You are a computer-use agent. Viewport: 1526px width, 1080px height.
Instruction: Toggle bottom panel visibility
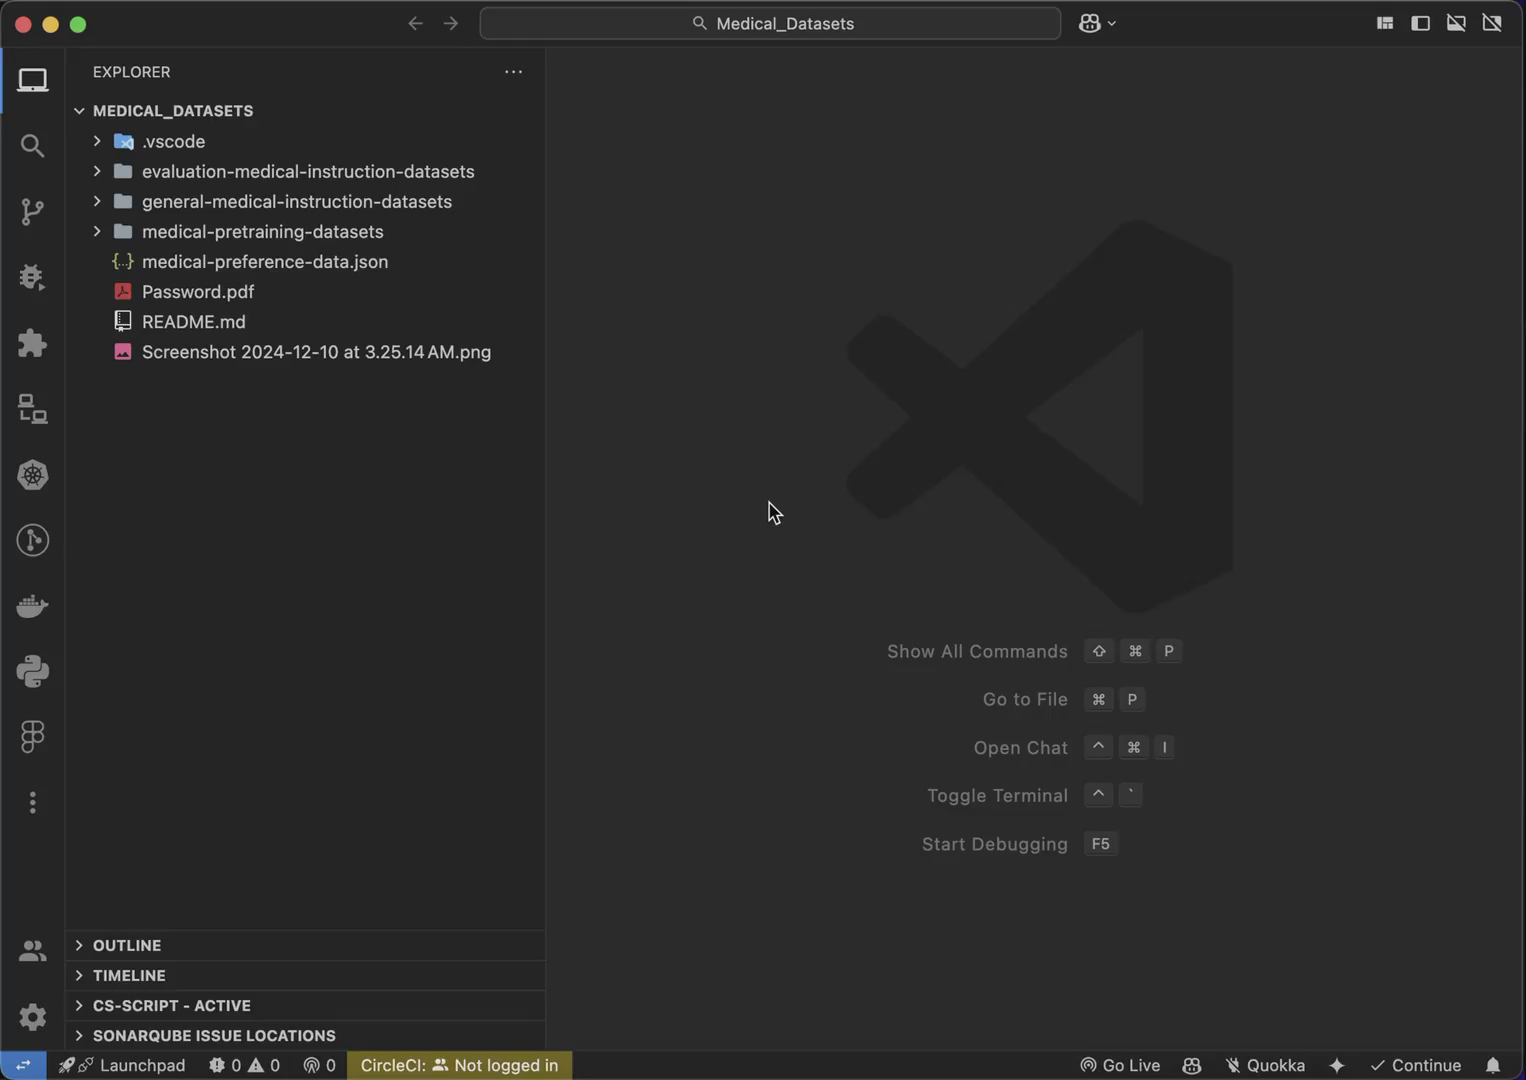coord(1456,23)
